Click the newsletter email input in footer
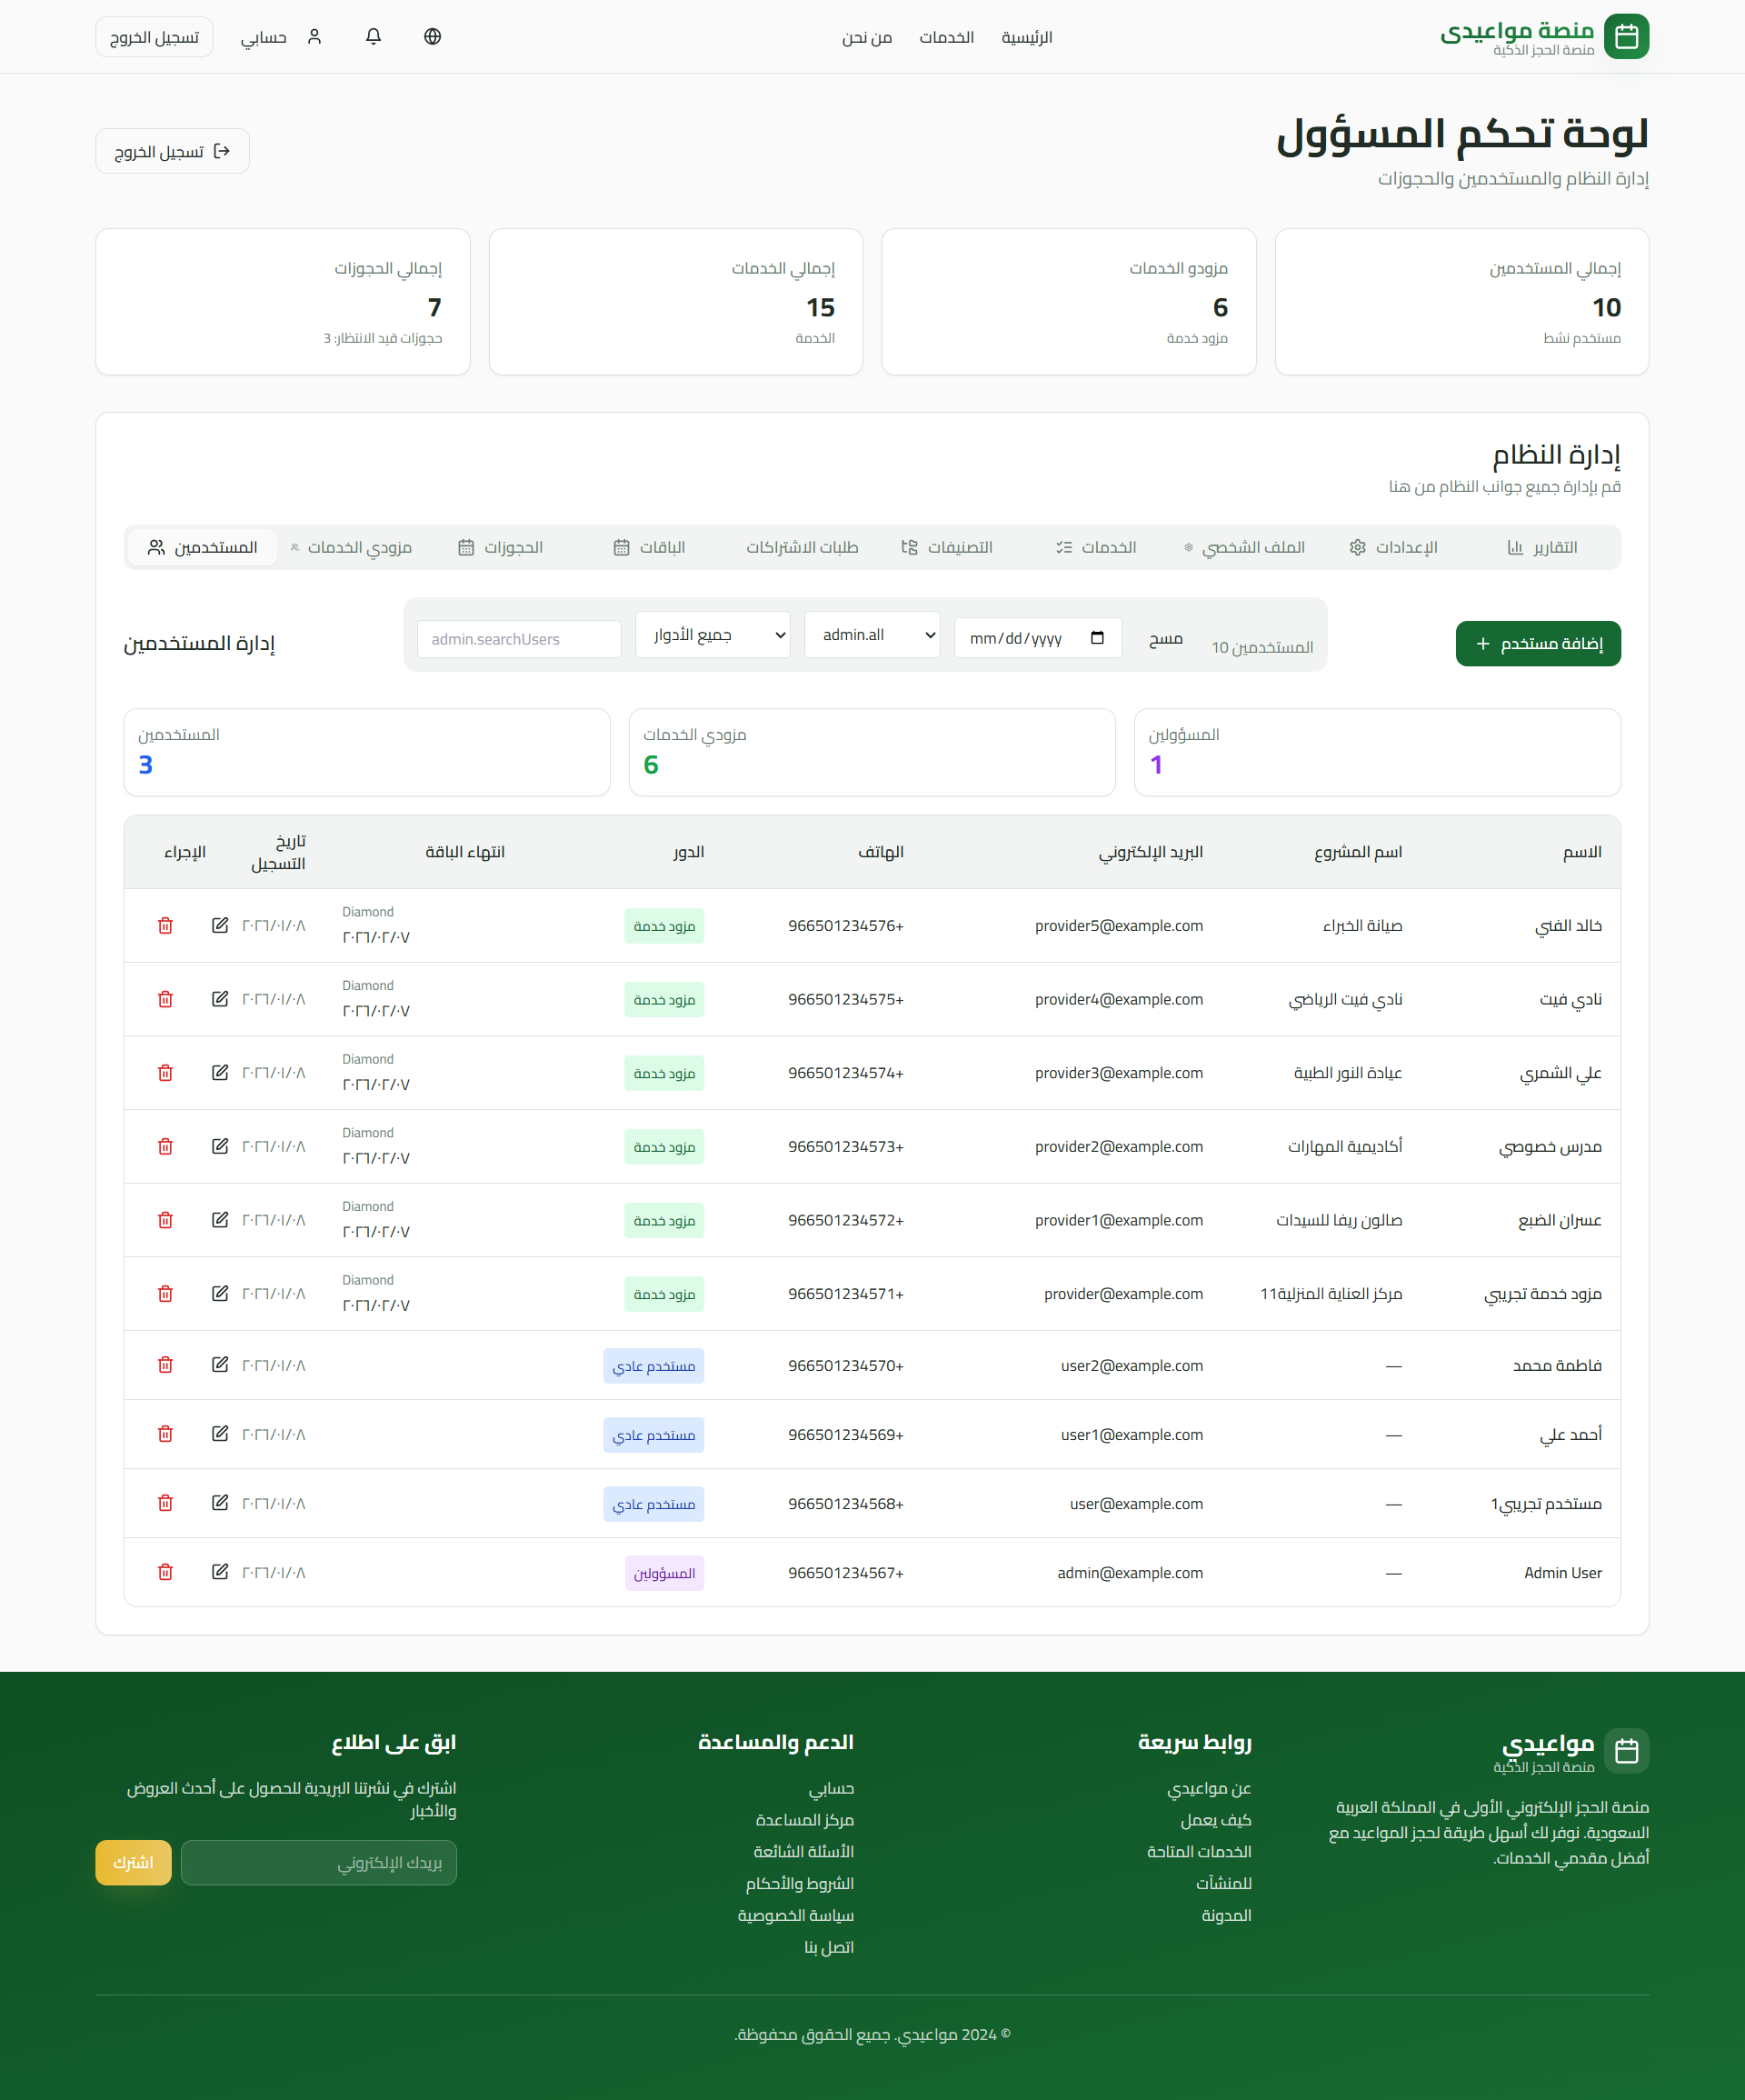Image resolution: width=1745 pixels, height=2100 pixels. [318, 1863]
